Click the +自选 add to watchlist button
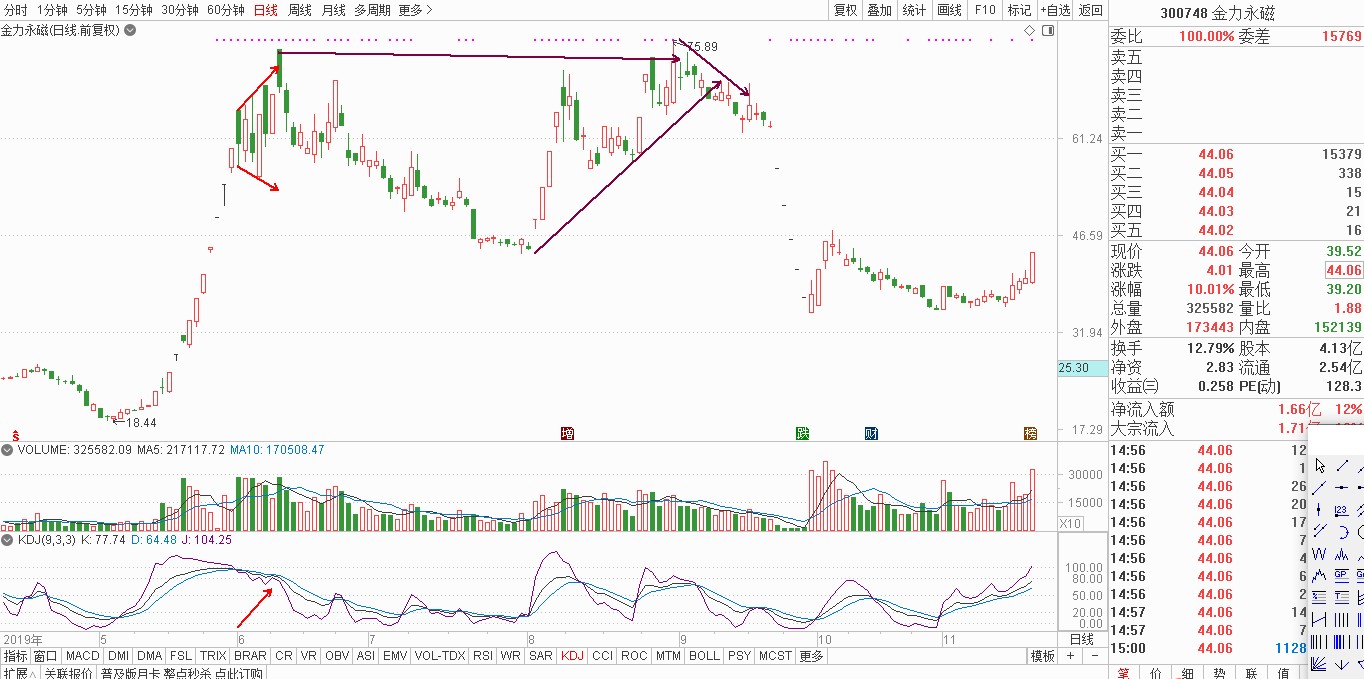The height and width of the screenshot is (679, 1364). [x=1054, y=10]
